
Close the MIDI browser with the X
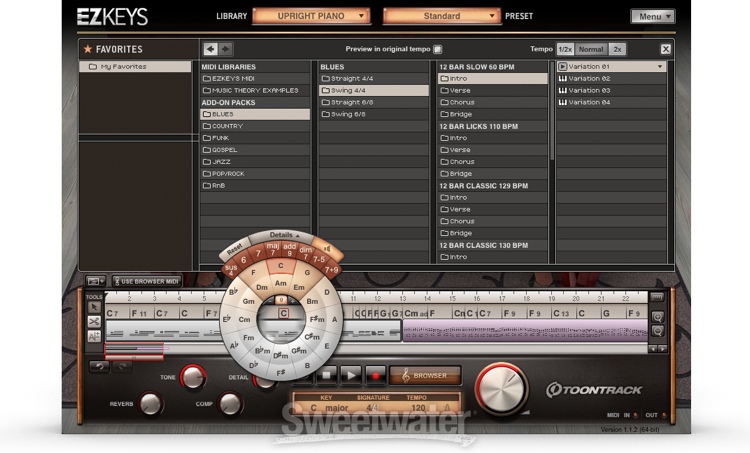point(665,49)
